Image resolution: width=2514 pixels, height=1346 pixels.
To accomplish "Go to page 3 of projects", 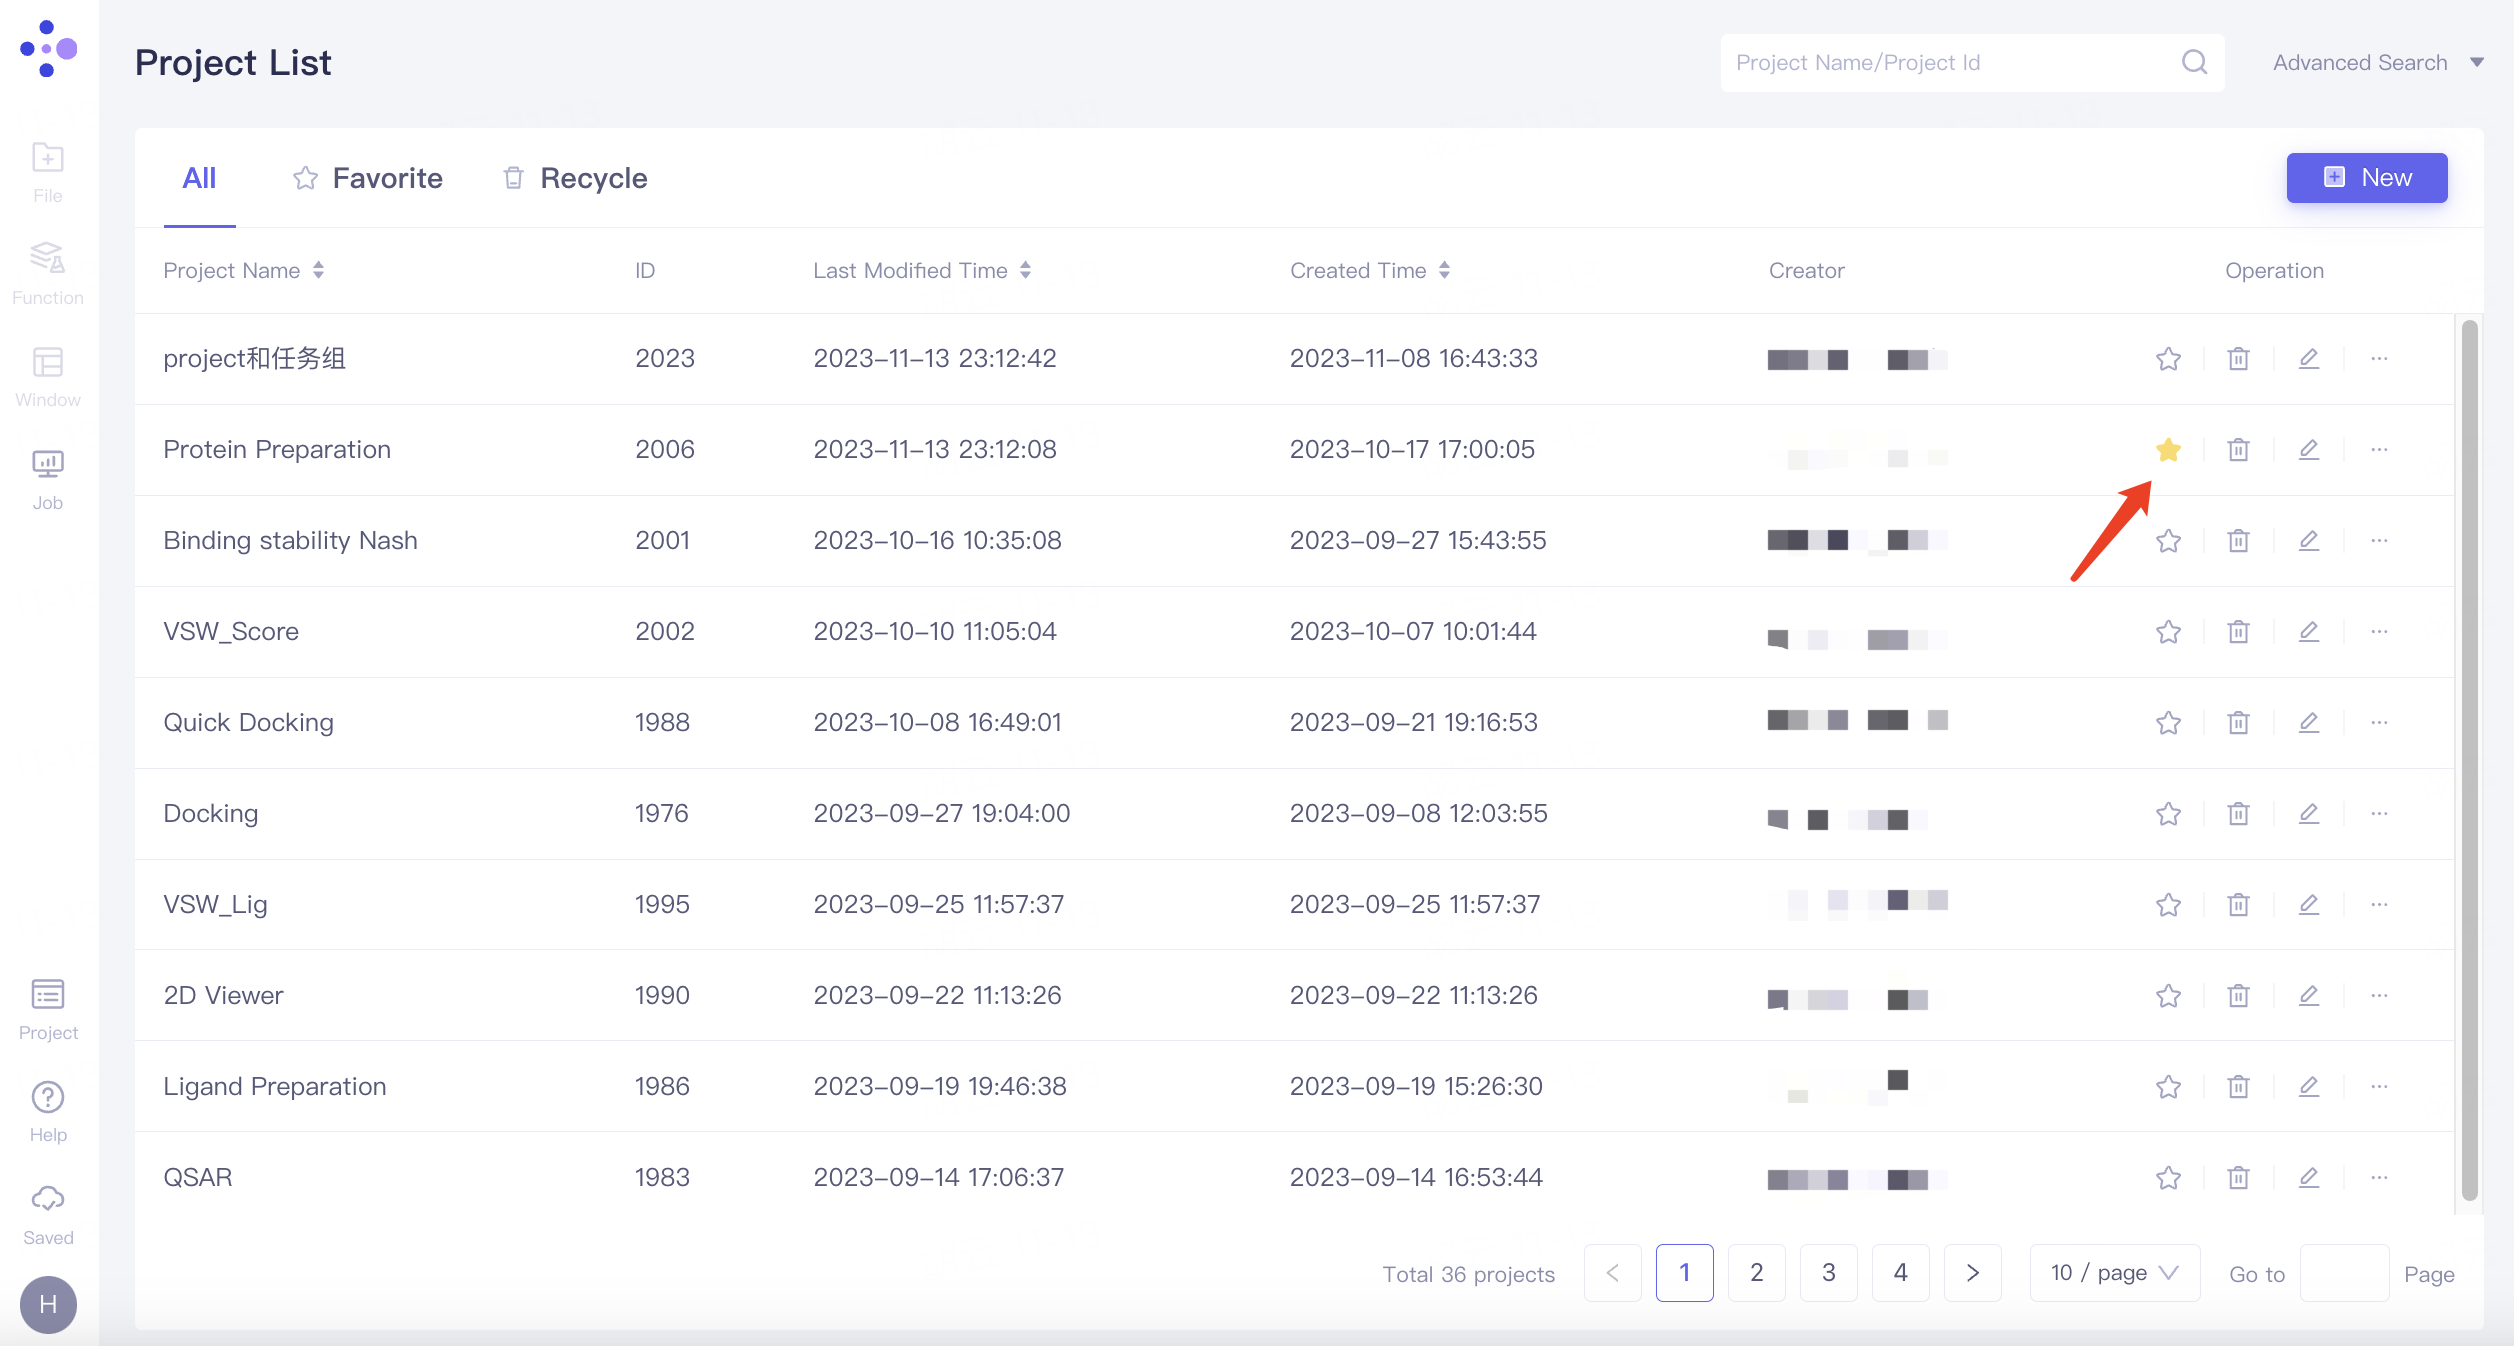I will pyautogui.click(x=1829, y=1272).
